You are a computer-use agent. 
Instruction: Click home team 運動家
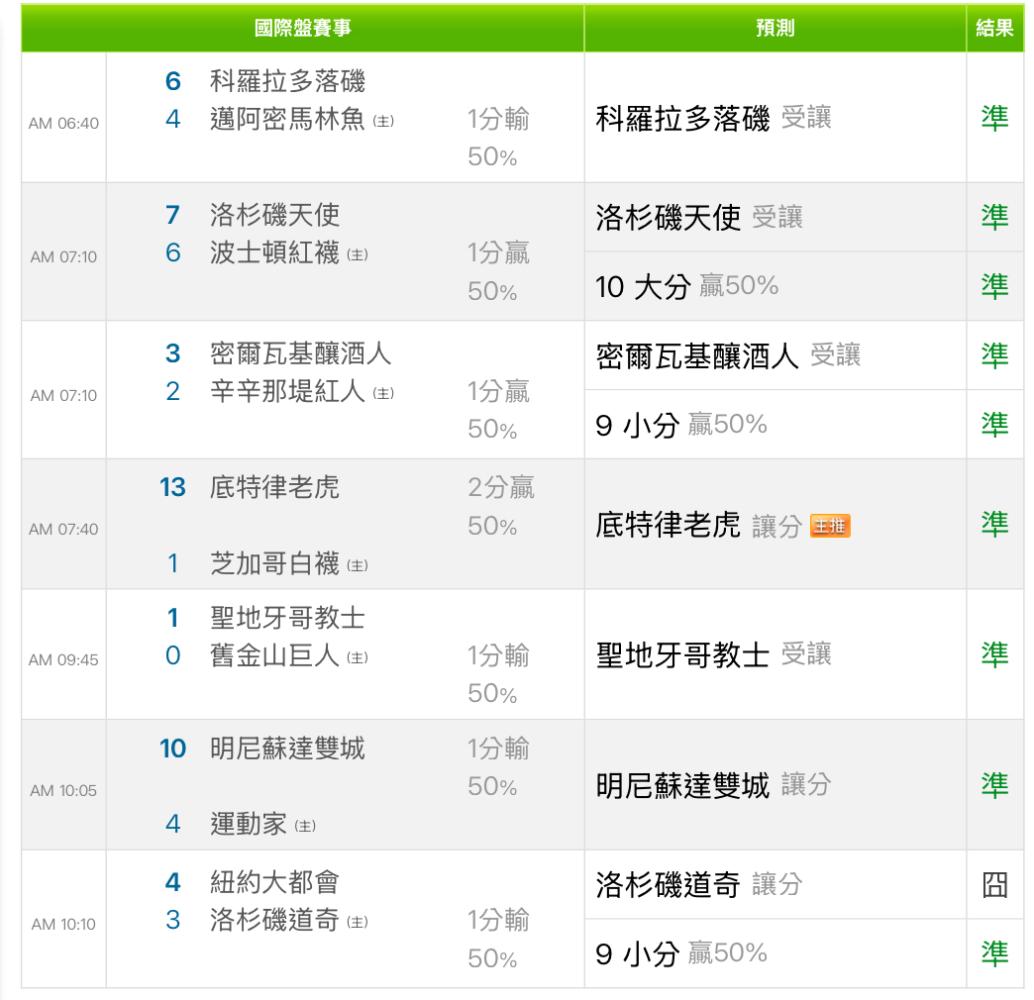point(249,824)
